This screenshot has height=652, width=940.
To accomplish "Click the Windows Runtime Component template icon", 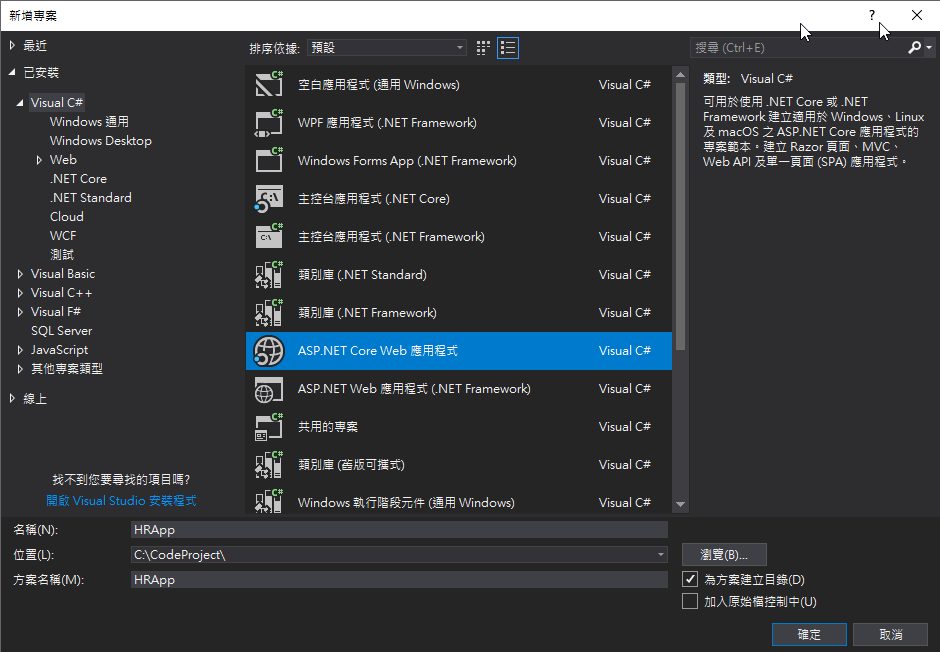I will click(x=269, y=502).
